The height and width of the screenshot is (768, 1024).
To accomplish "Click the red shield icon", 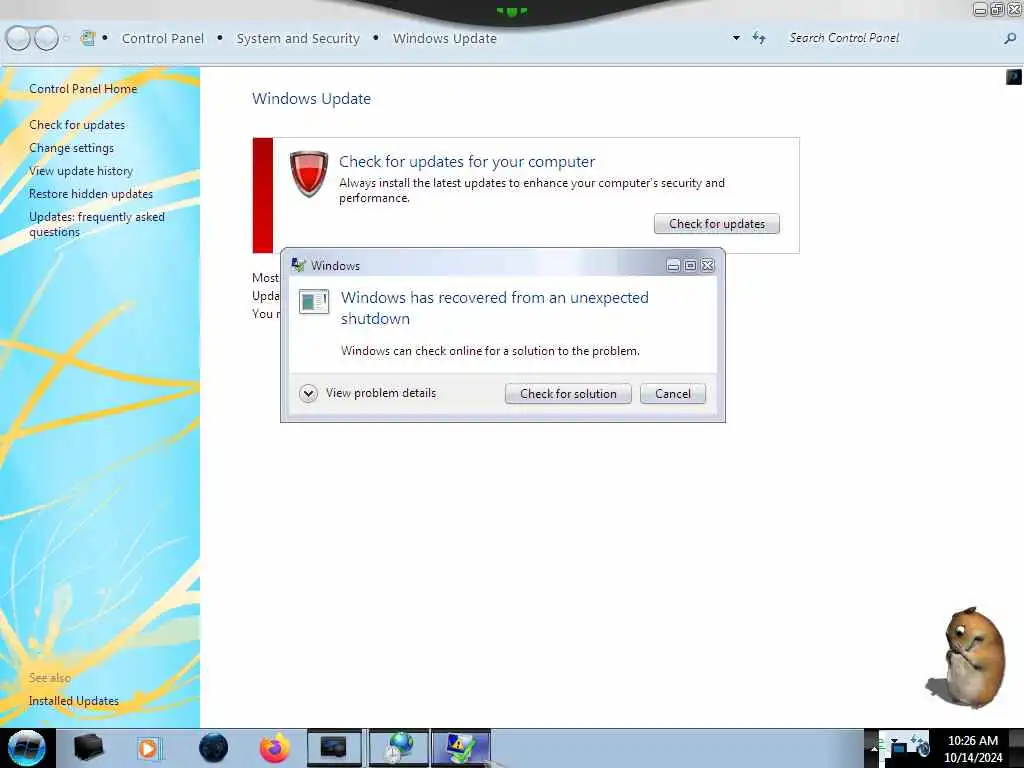I will tap(308, 174).
